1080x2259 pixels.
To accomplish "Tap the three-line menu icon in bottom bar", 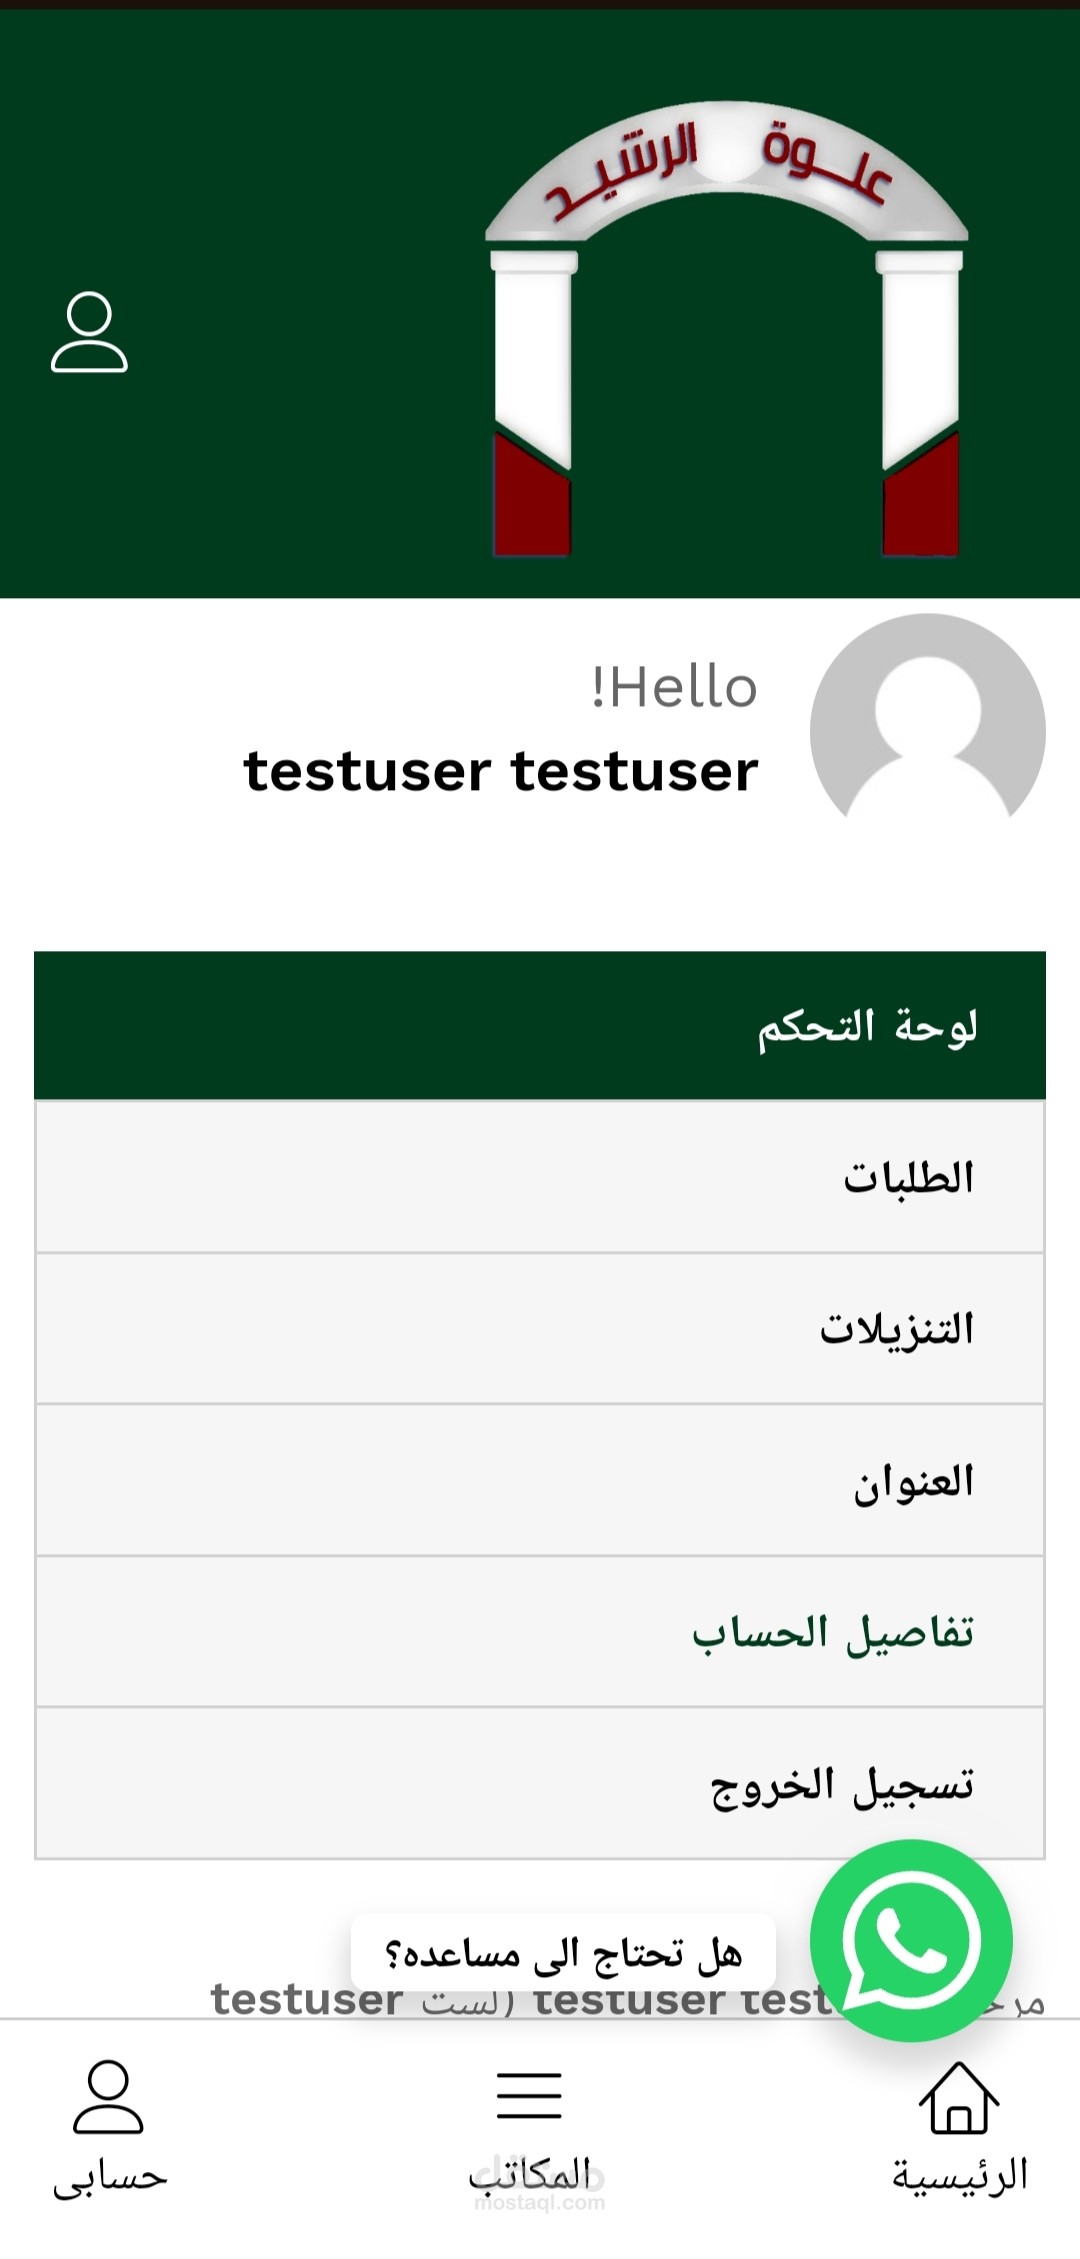I will (529, 2096).
